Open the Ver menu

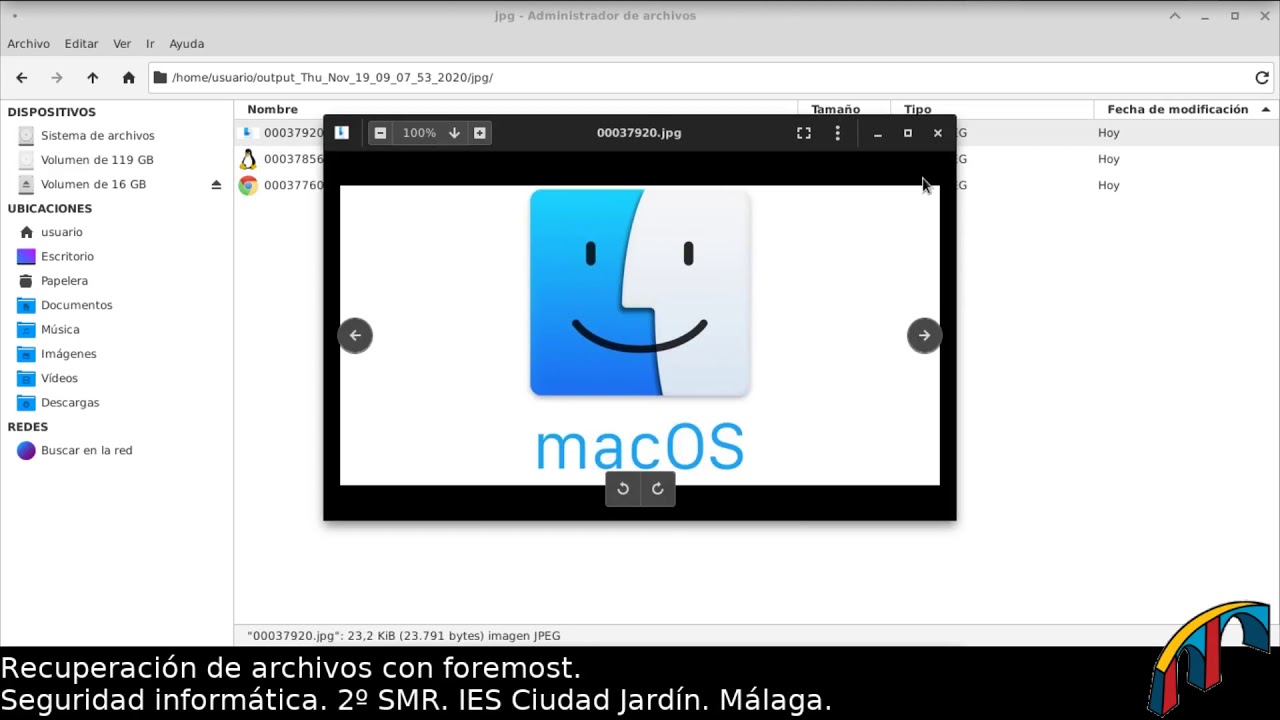(x=122, y=44)
